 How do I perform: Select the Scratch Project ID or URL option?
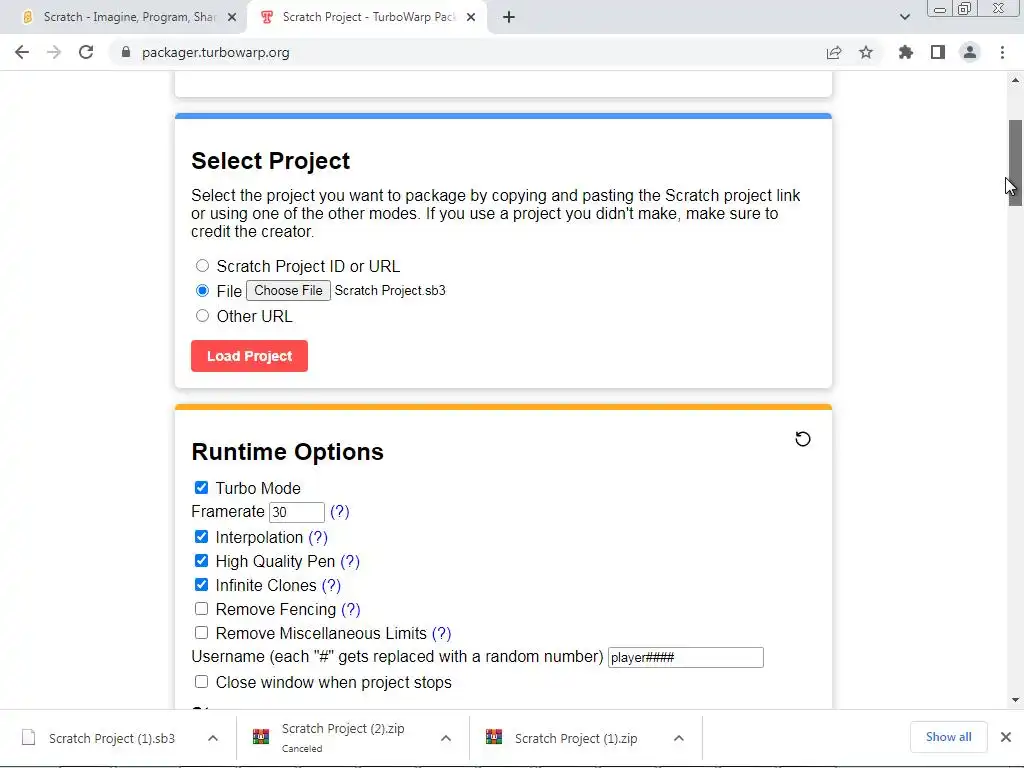(x=202, y=266)
